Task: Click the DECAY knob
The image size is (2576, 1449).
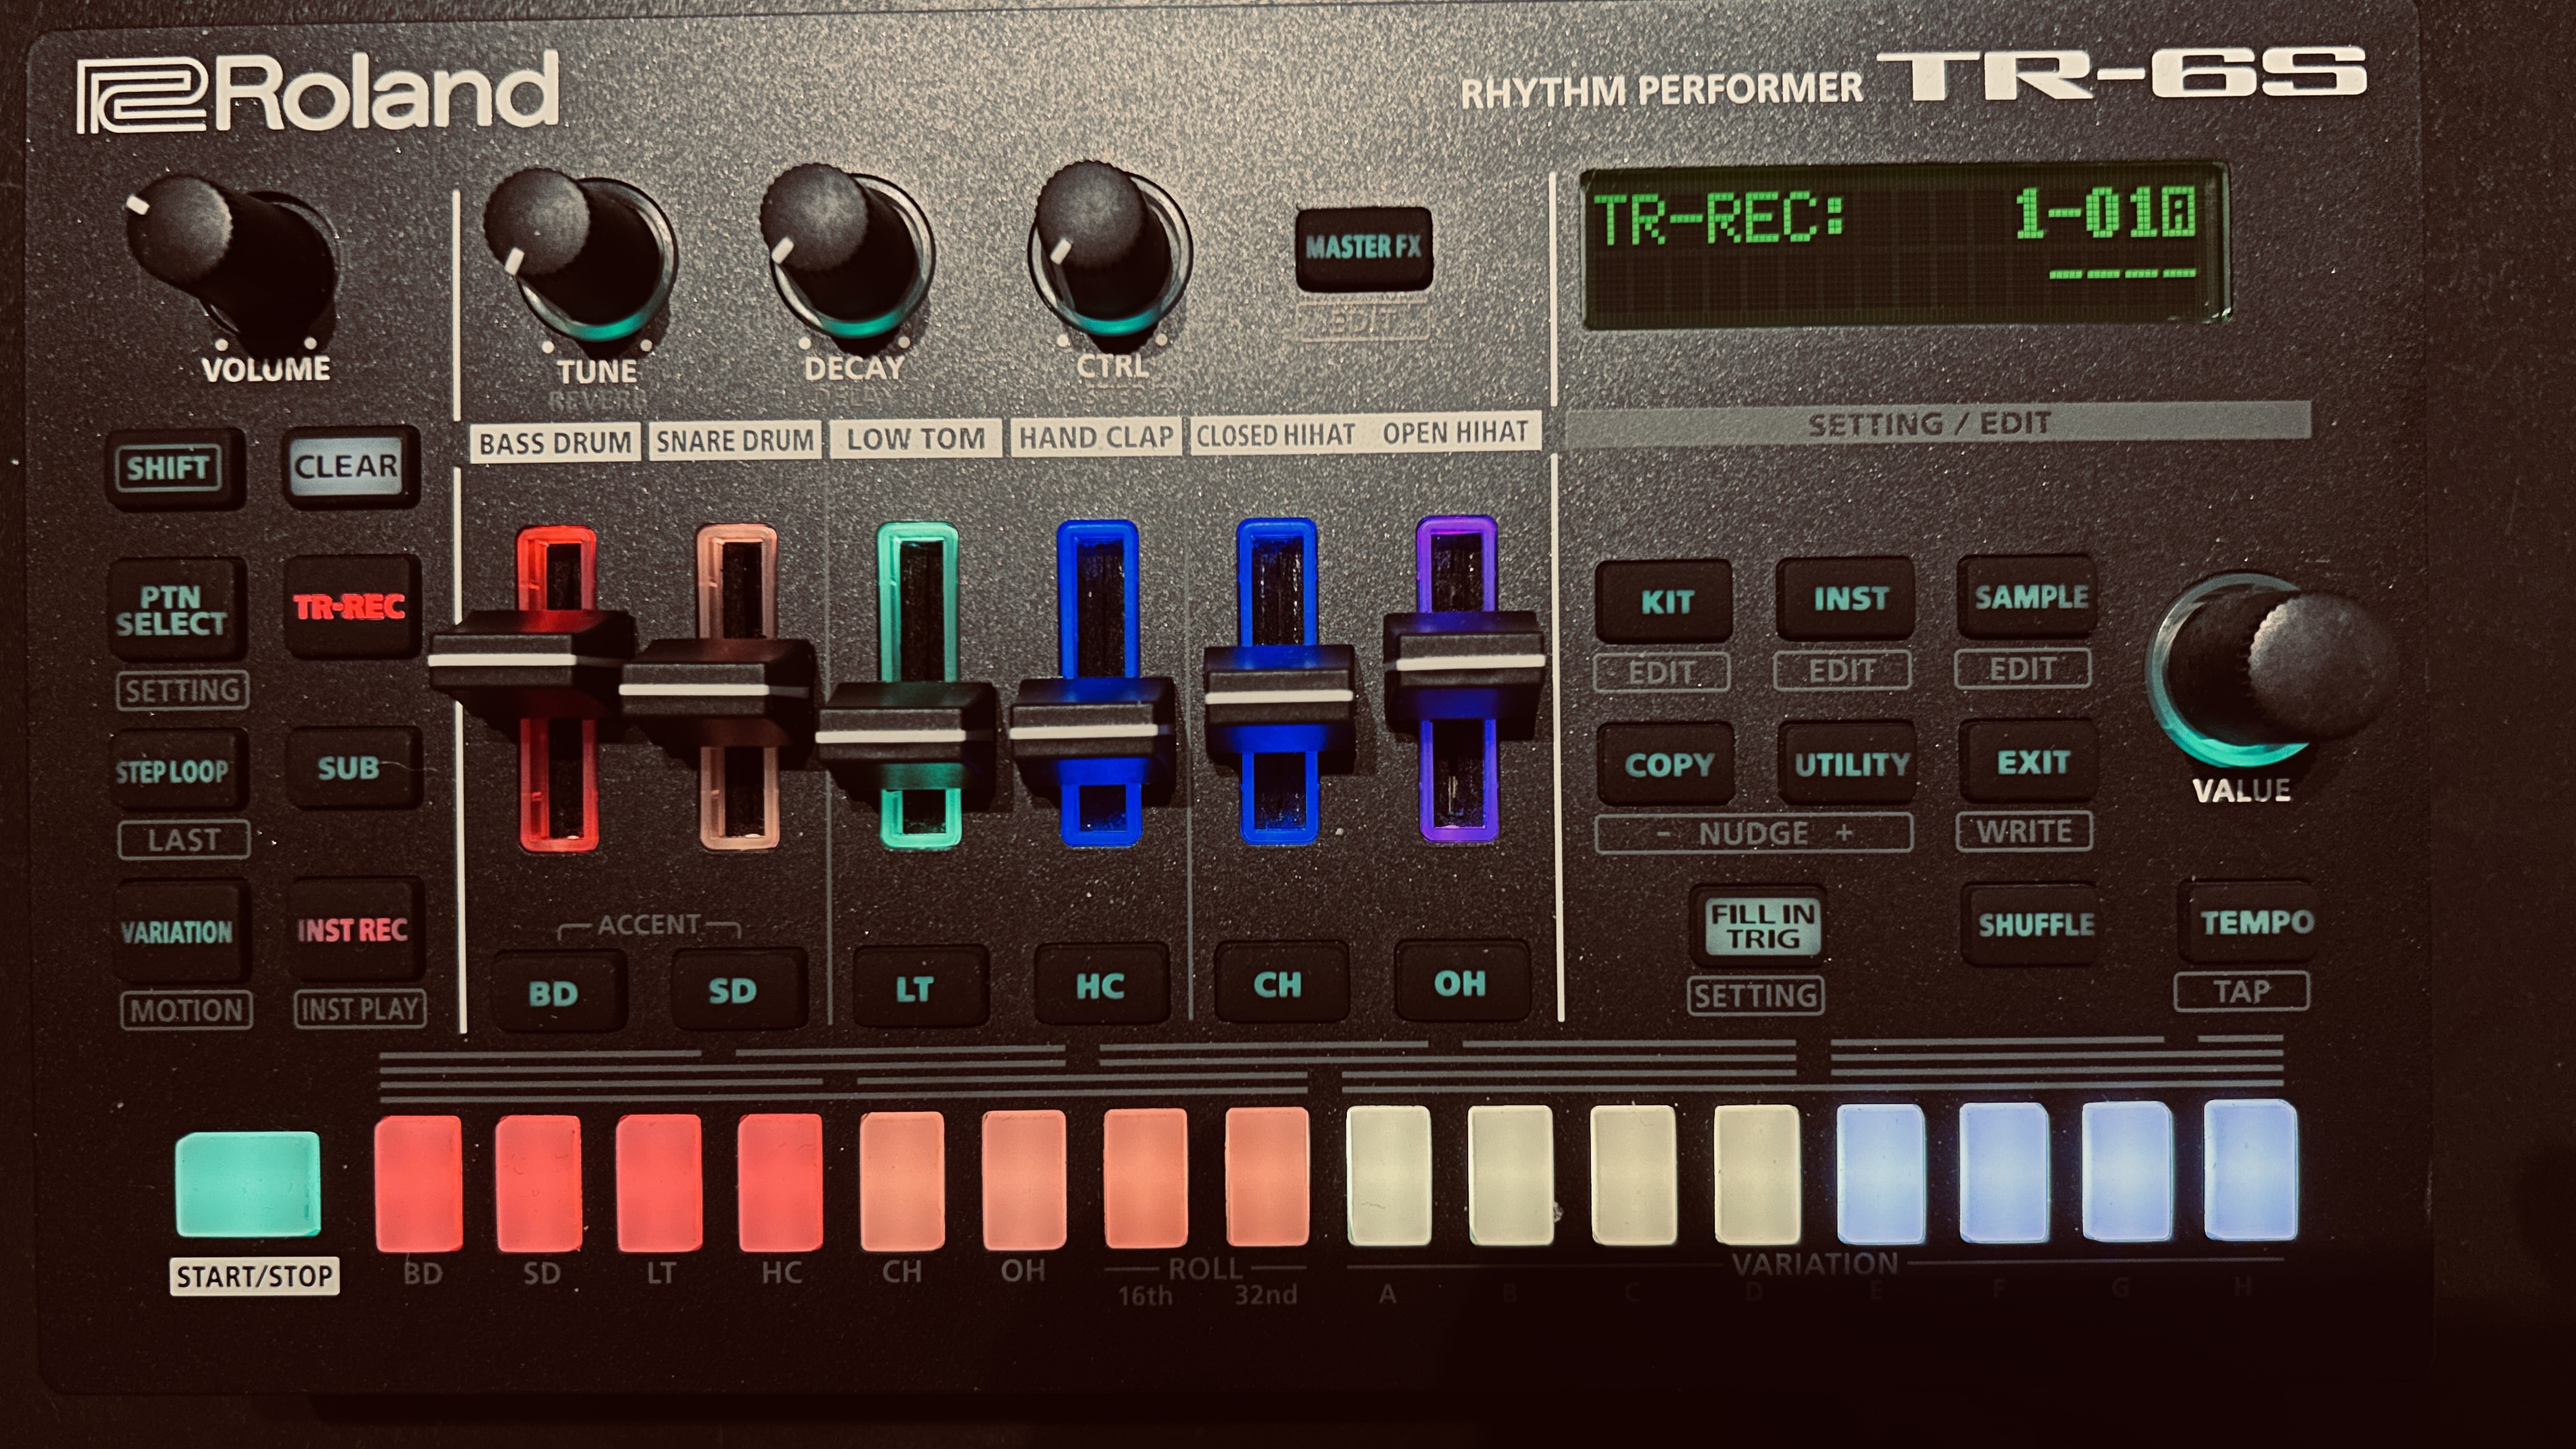Action: (x=848, y=252)
